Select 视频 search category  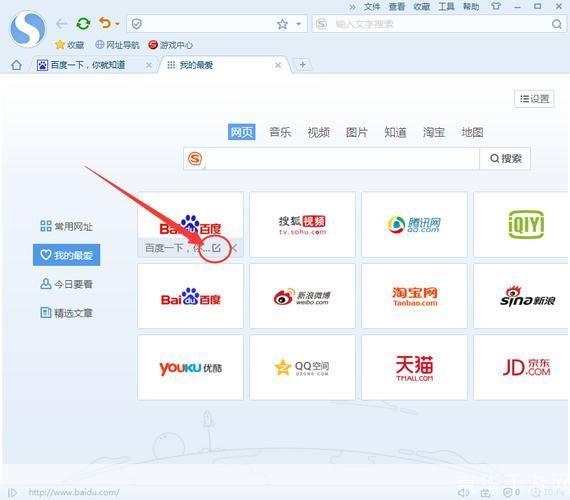318,132
